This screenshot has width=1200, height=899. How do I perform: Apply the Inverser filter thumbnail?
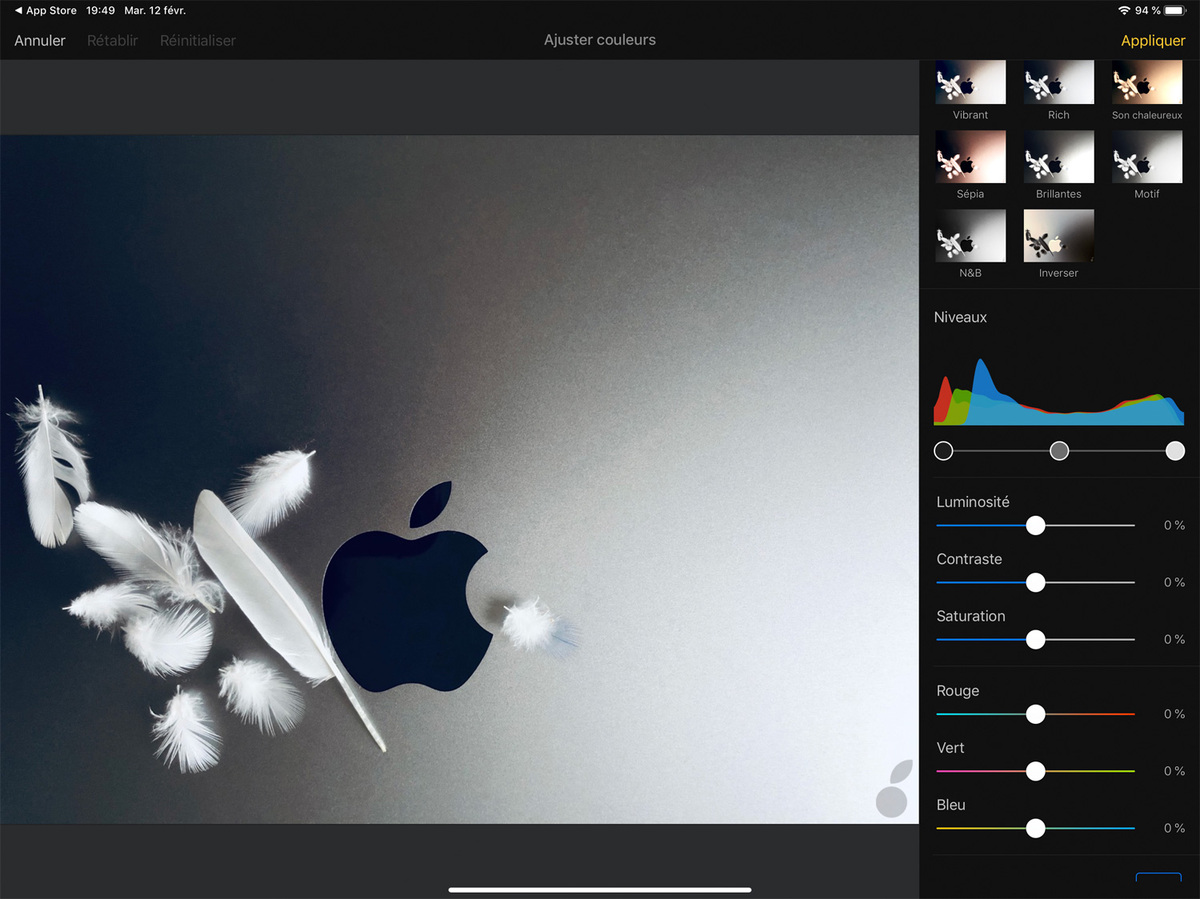(1058, 236)
